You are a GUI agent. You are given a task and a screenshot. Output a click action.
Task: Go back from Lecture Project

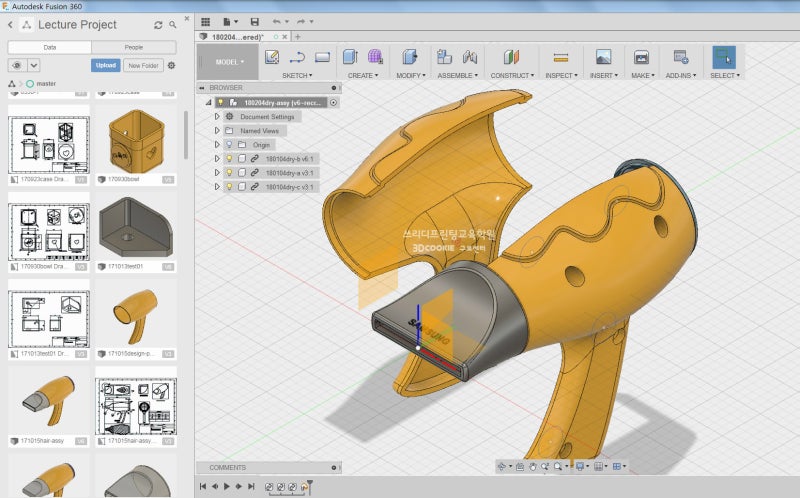(x=10, y=24)
